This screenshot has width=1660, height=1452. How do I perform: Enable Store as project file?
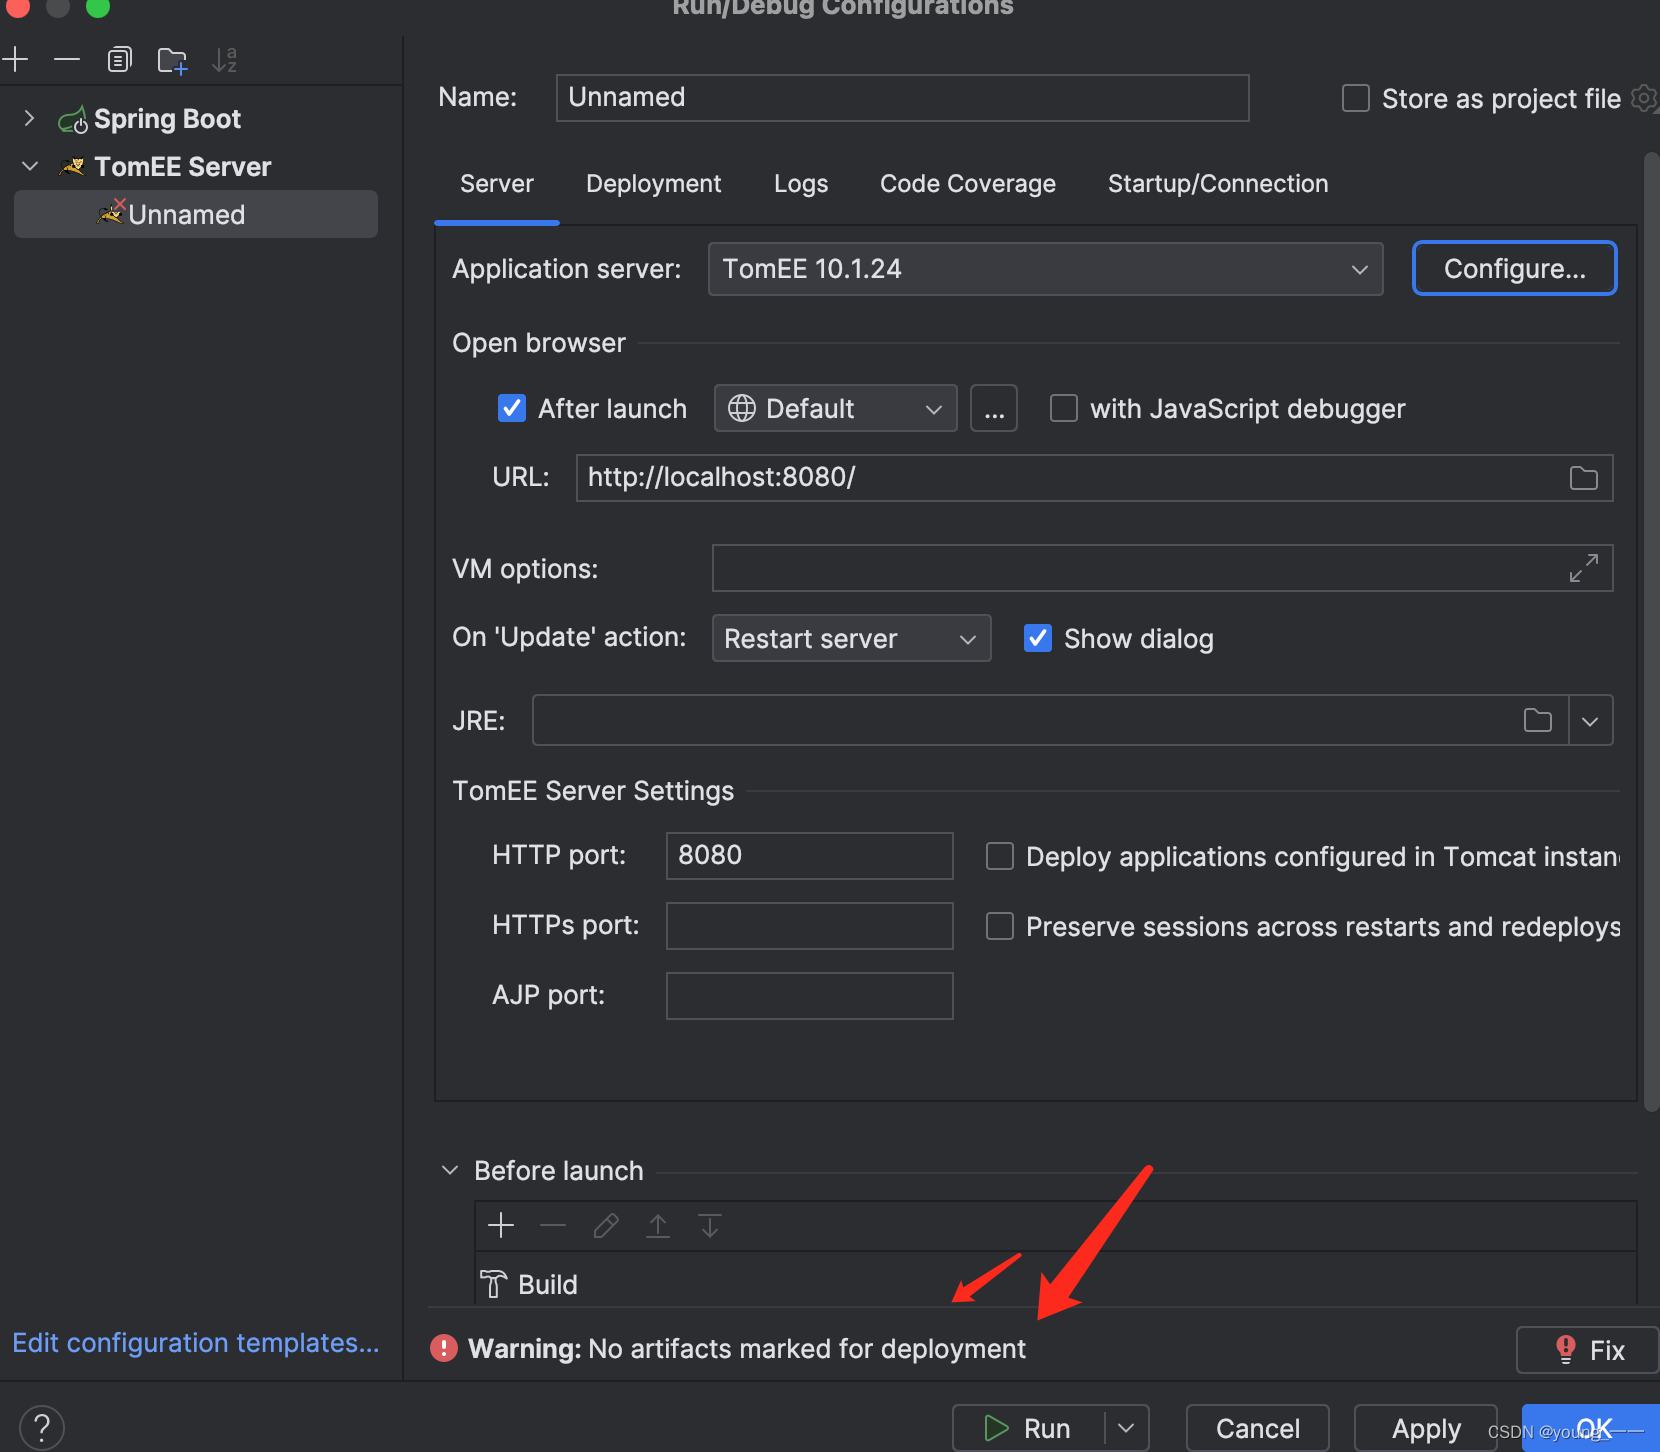click(1356, 98)
